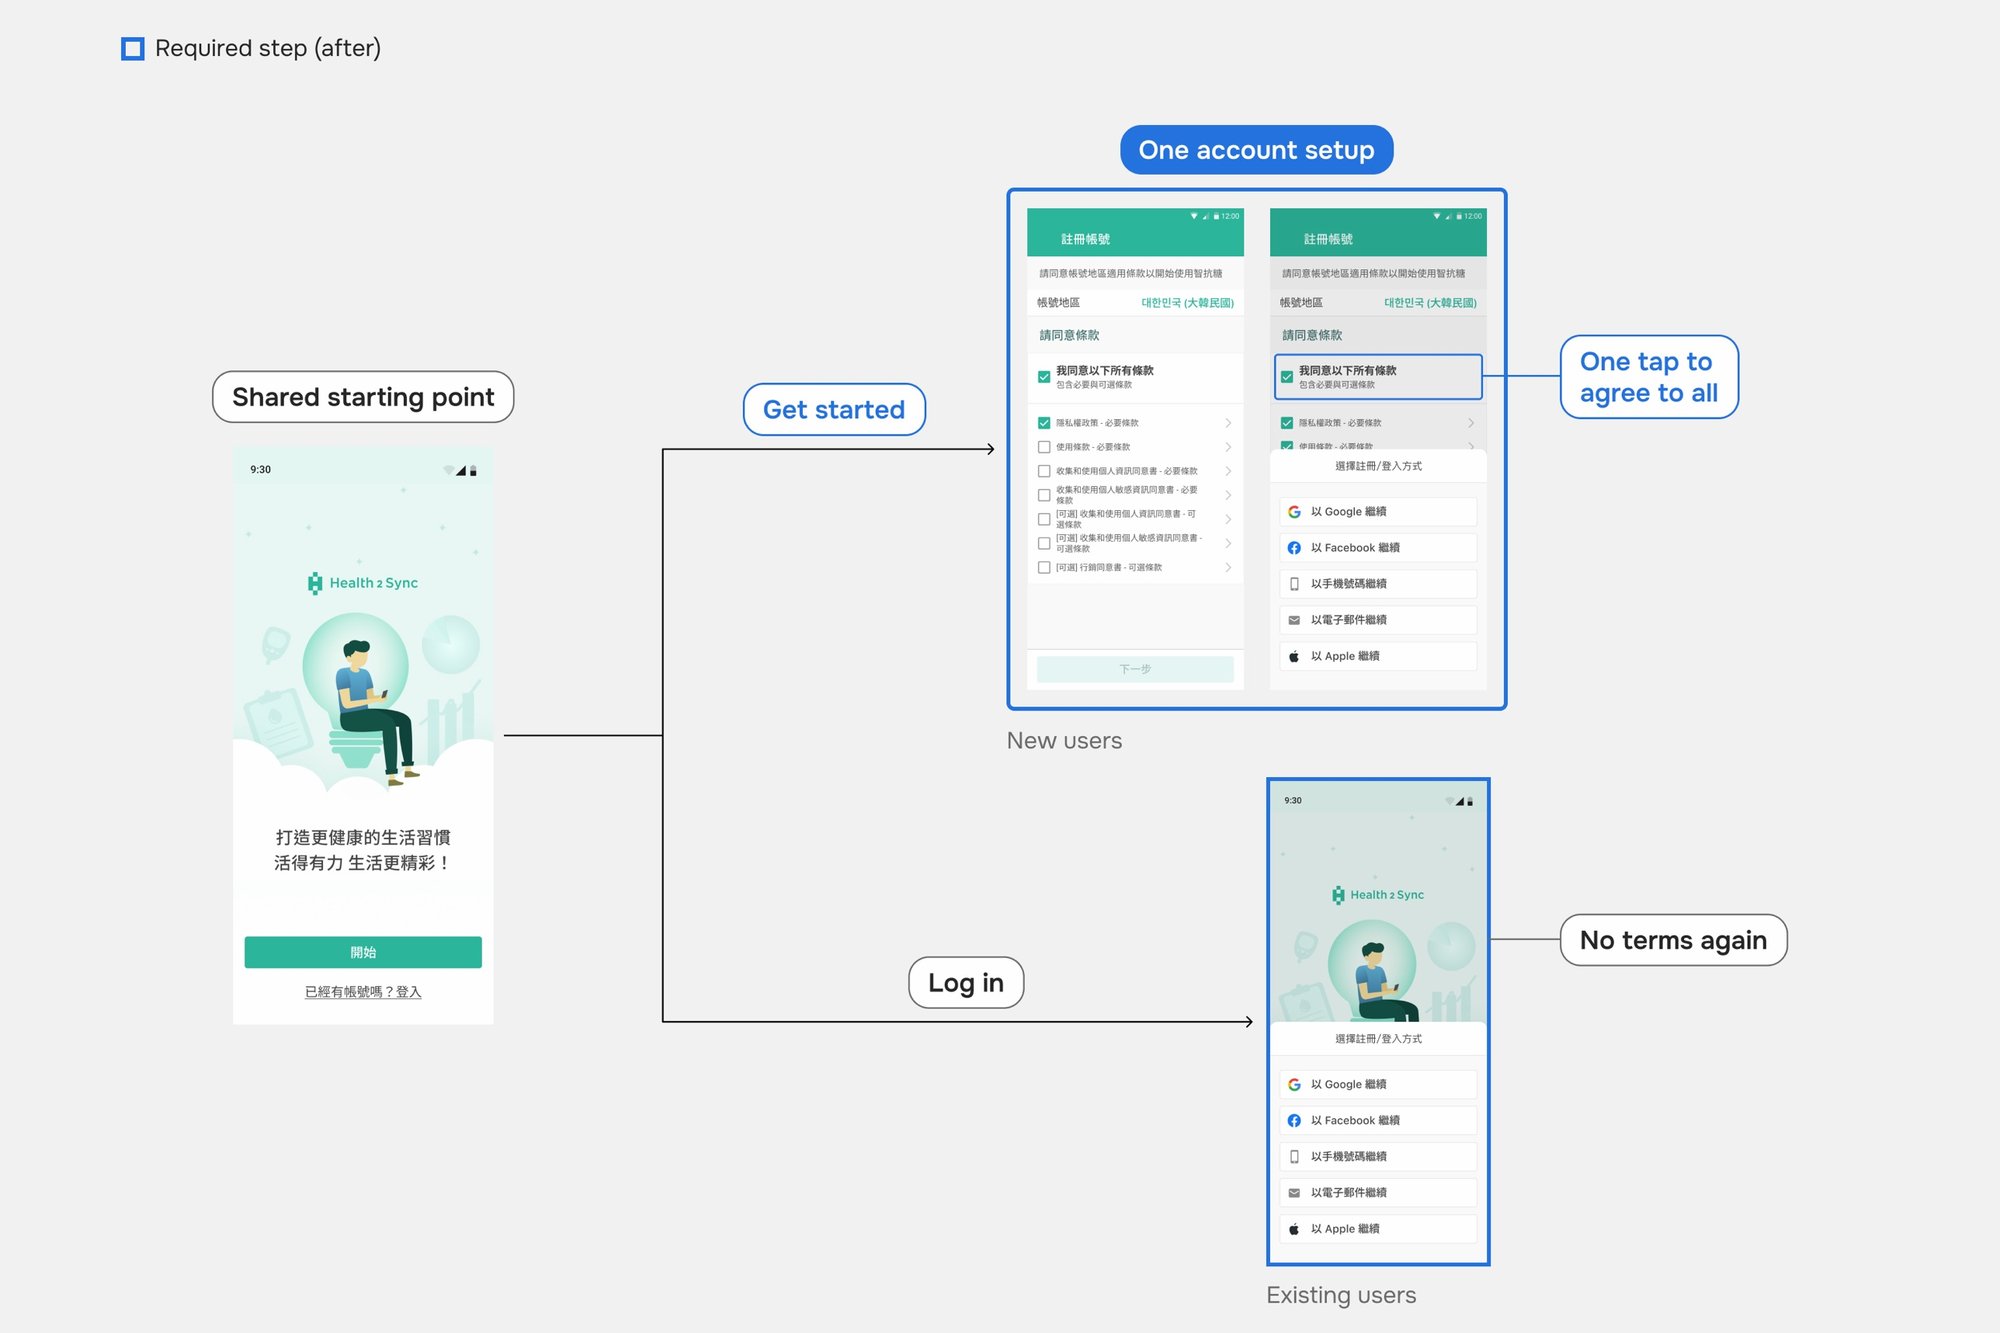Click the seated man illustration on the starting screen
The image size is (2000, 1333).
coord(374,712)
